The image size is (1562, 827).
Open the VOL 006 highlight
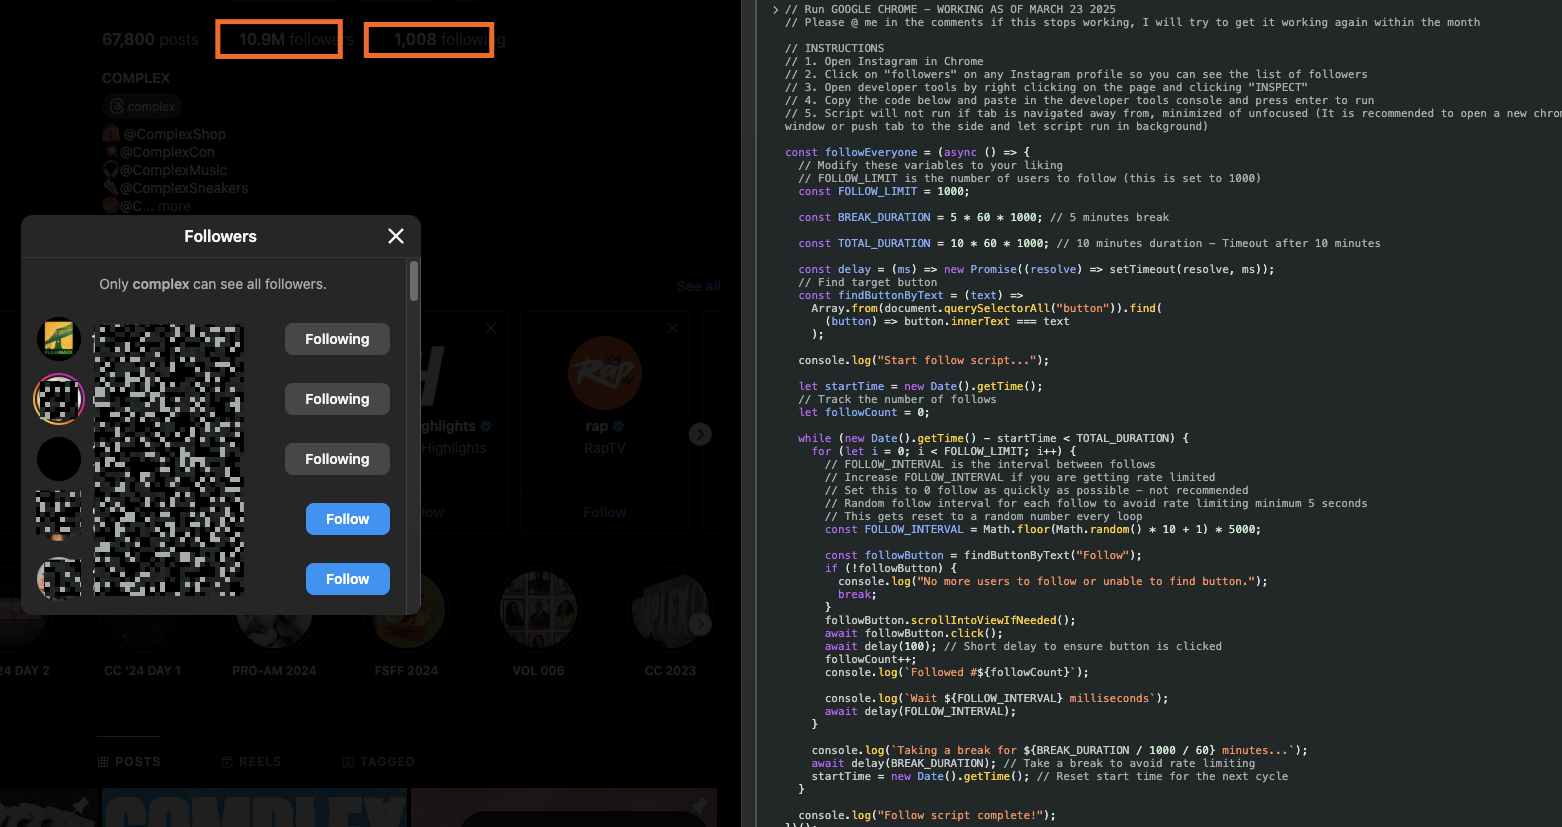click(538, 610)
